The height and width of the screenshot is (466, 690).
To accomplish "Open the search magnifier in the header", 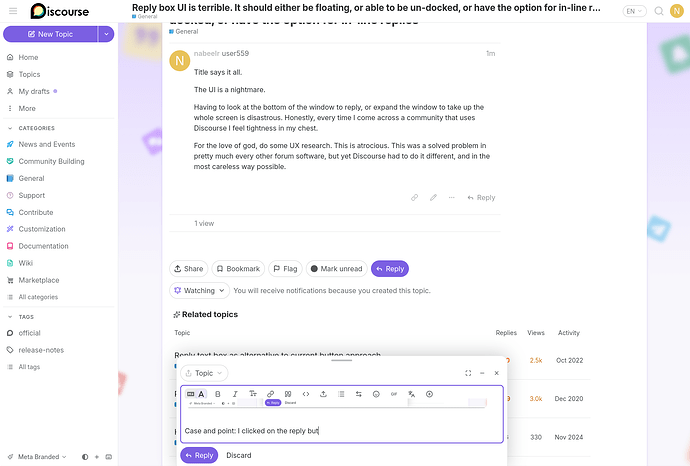I will click(x=659, y=11).
